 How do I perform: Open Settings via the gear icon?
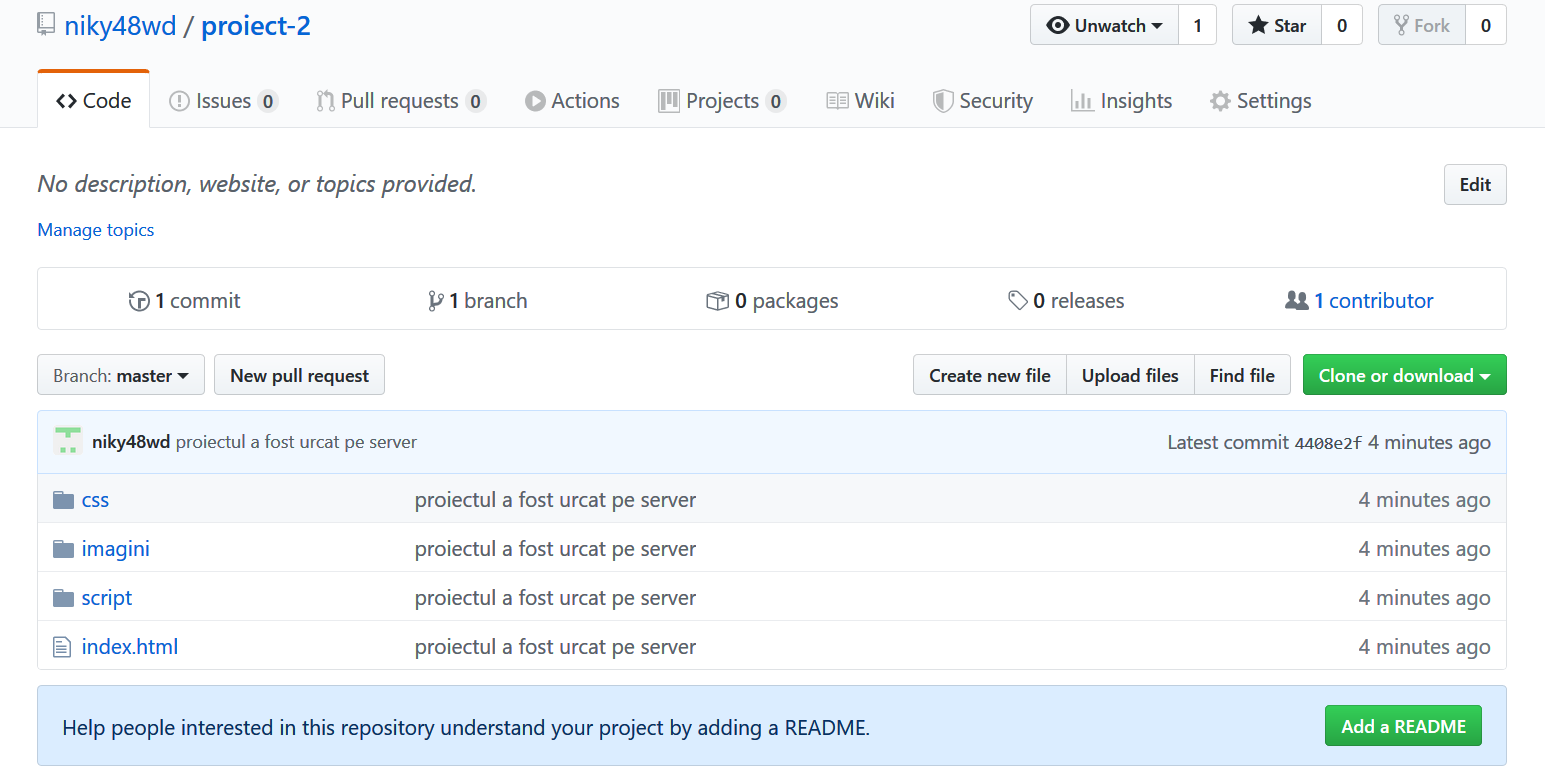pyautogui.click(x=1219, y=100)
